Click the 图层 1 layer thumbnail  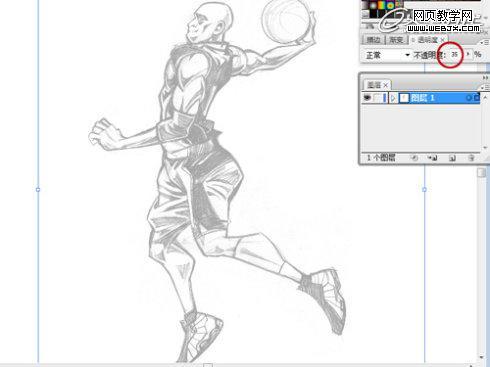coord(404,98)
